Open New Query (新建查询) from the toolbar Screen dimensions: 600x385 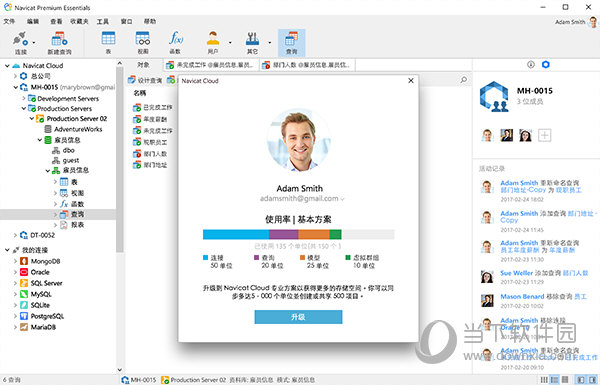click(59, 42)
